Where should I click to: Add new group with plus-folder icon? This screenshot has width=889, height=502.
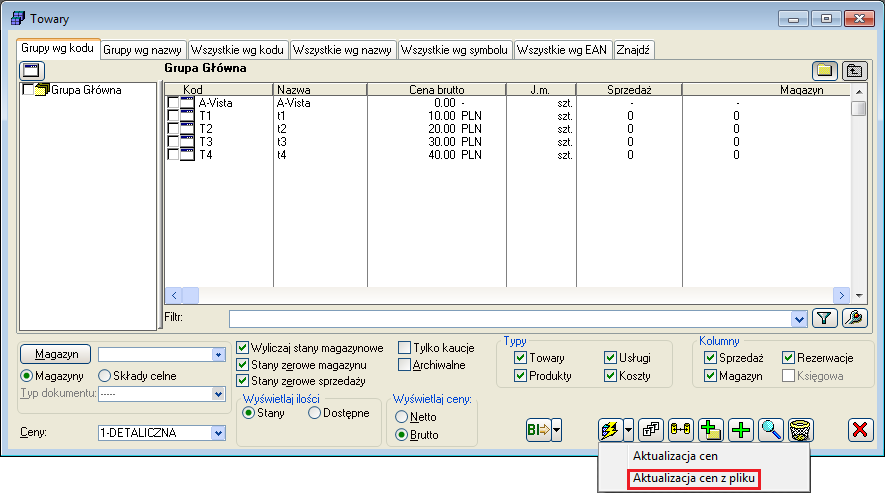point(711,430)
